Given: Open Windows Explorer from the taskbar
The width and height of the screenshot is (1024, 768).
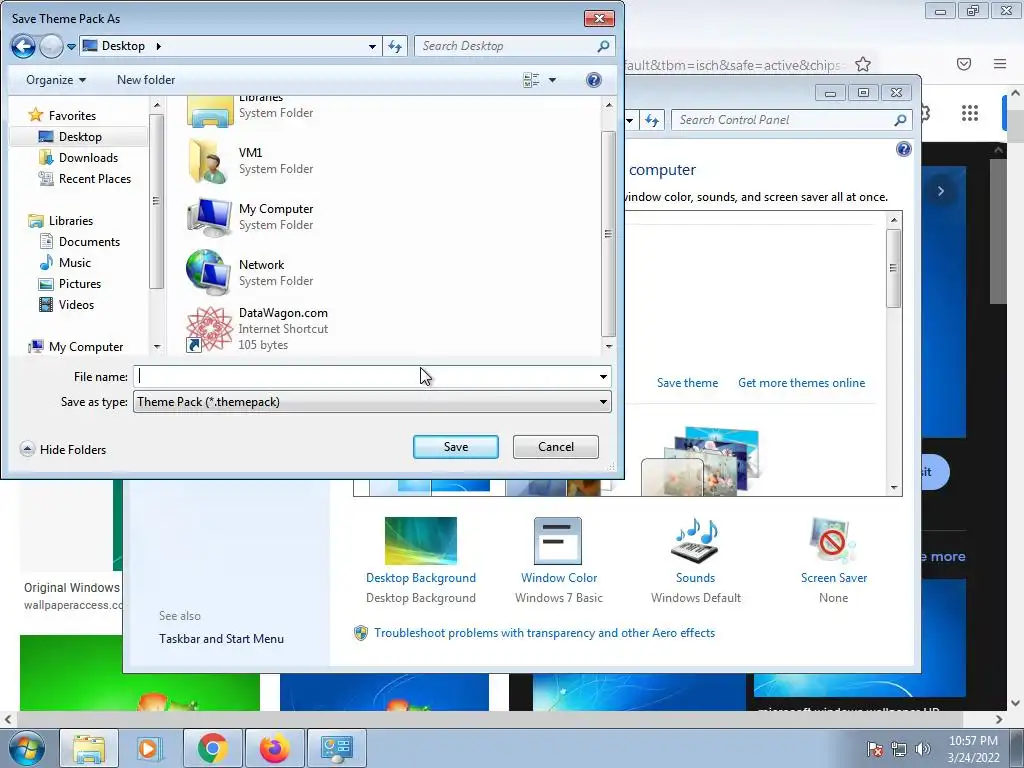Looking at the screenshot, I should coord(89,748).
